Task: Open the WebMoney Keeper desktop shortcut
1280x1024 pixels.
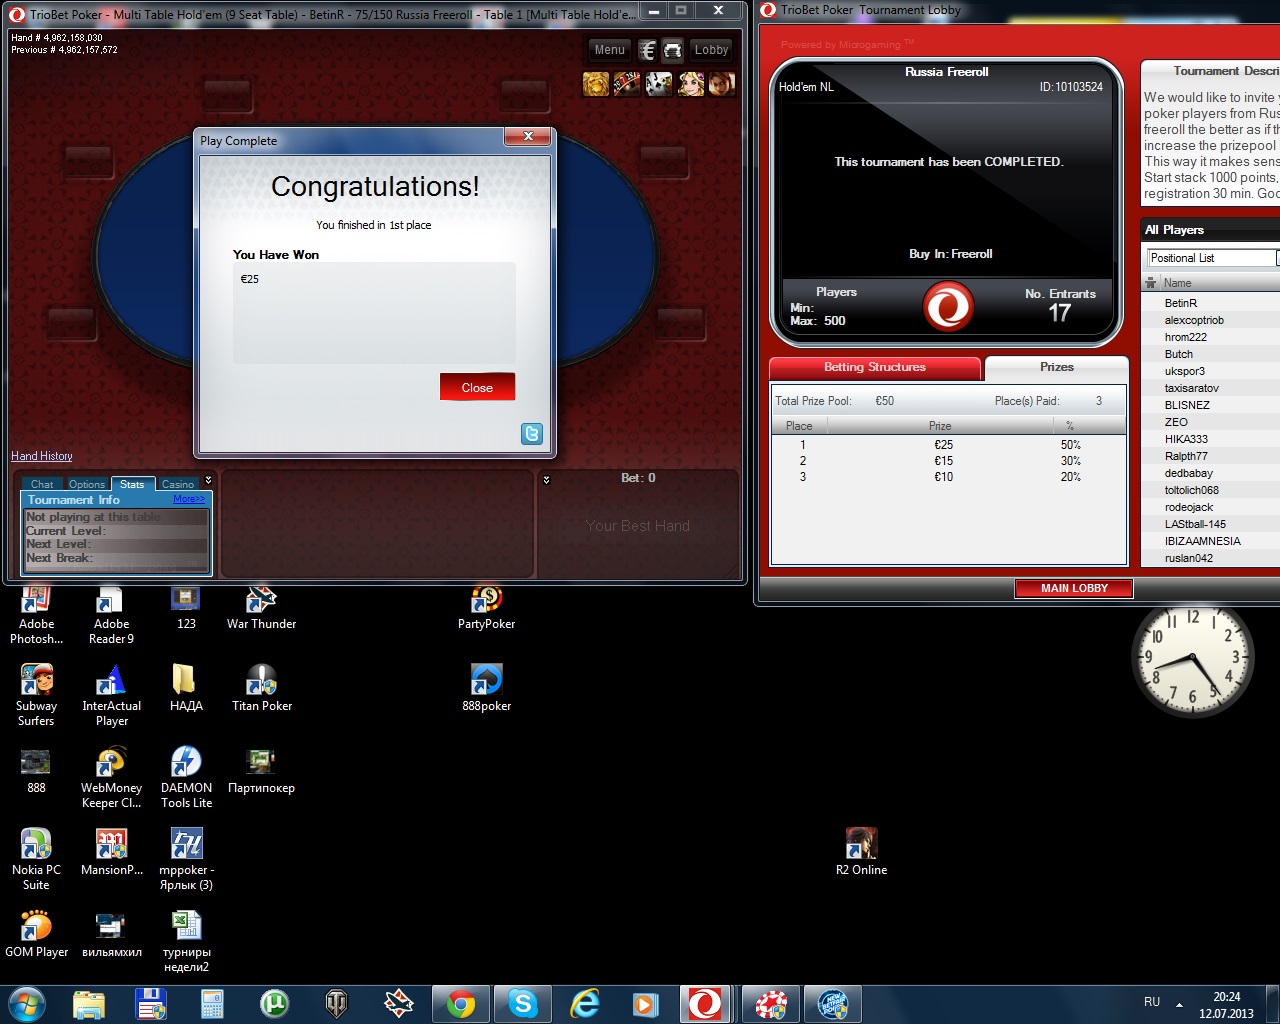Action: coord(112,778)
